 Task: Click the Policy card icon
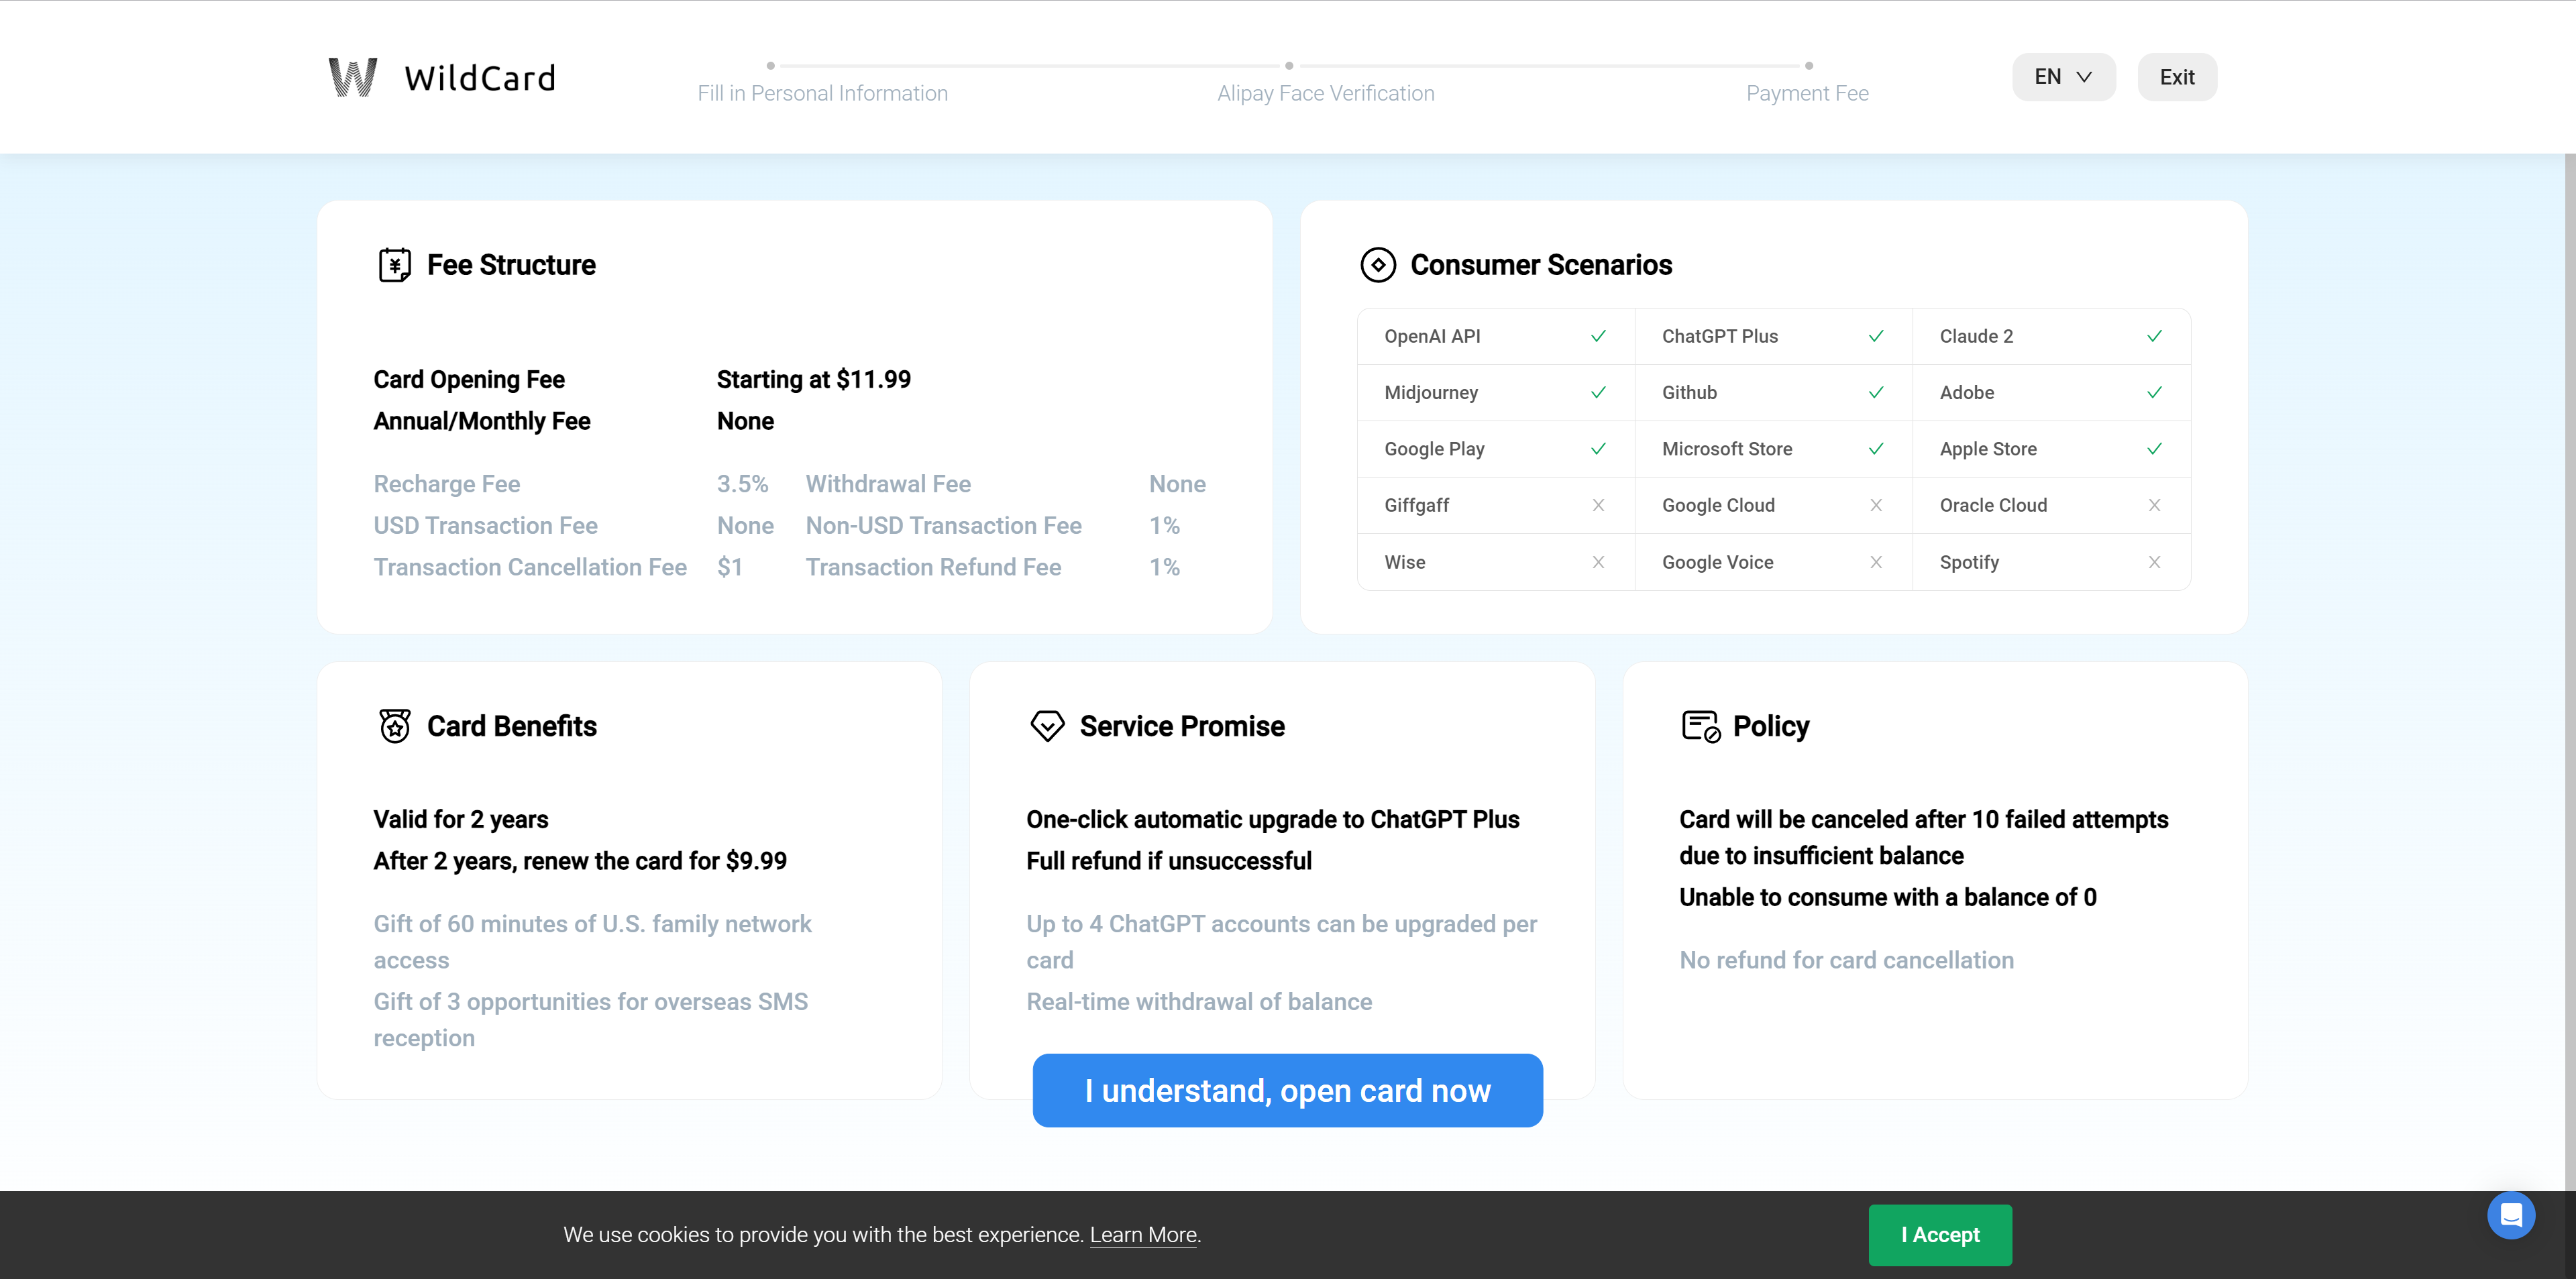click(1700, 726)
